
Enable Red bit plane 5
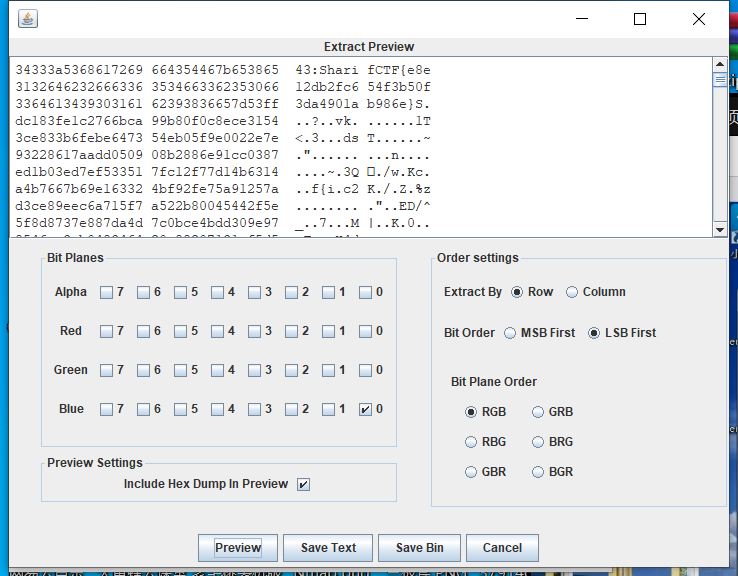coord(180,332)
